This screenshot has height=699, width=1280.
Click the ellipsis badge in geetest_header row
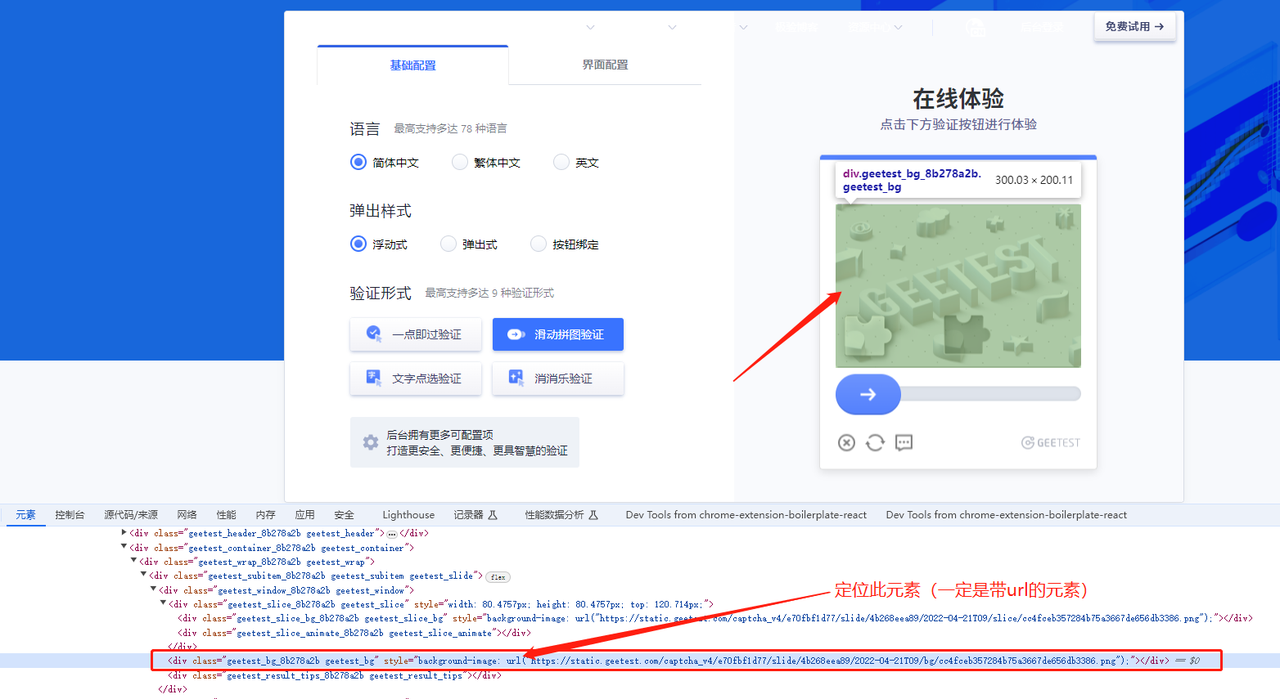coord(392,533)
